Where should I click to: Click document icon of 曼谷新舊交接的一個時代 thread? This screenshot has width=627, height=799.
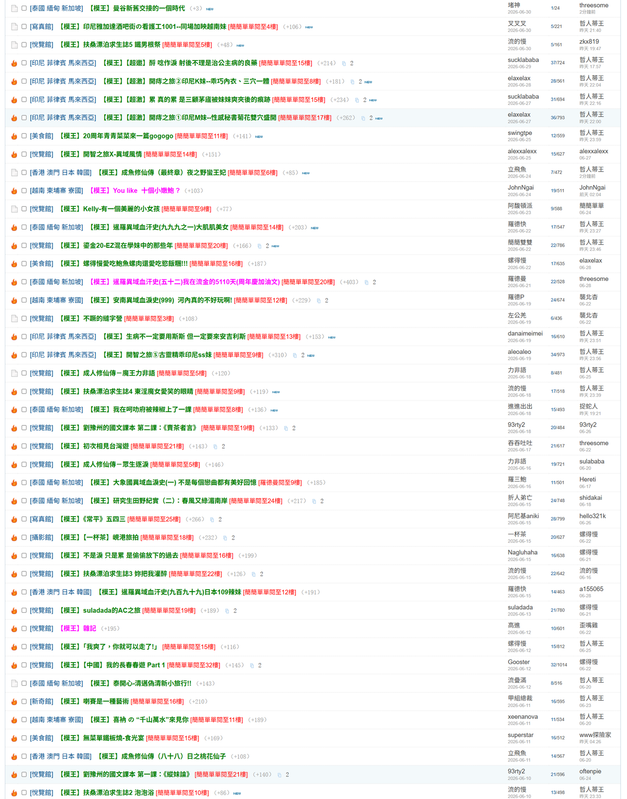[x=14, y=9]
